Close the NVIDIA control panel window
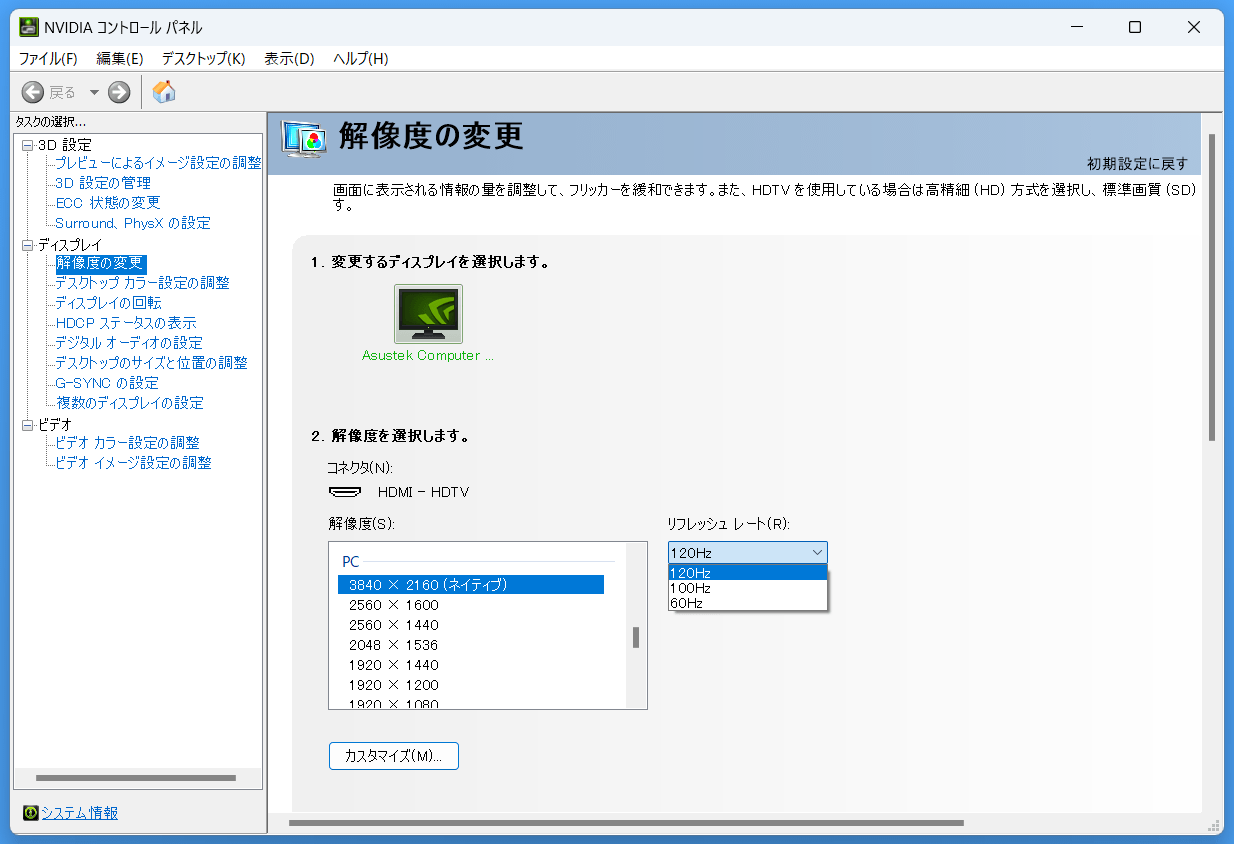The image size is (1234, 844). 1194,28
